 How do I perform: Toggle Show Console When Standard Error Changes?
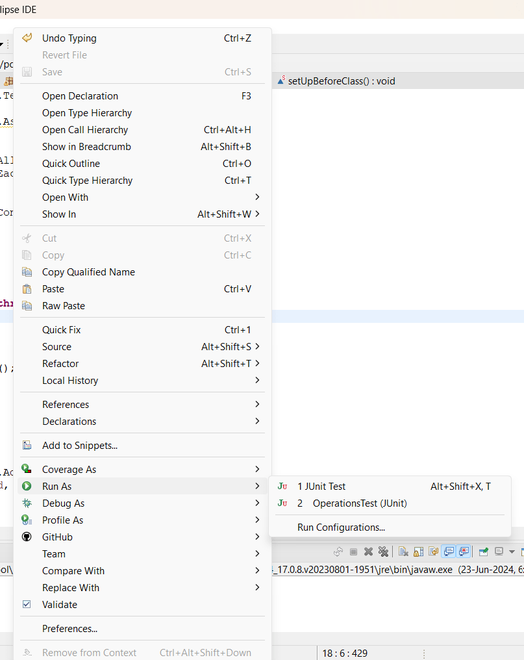[x=464, y=551]
